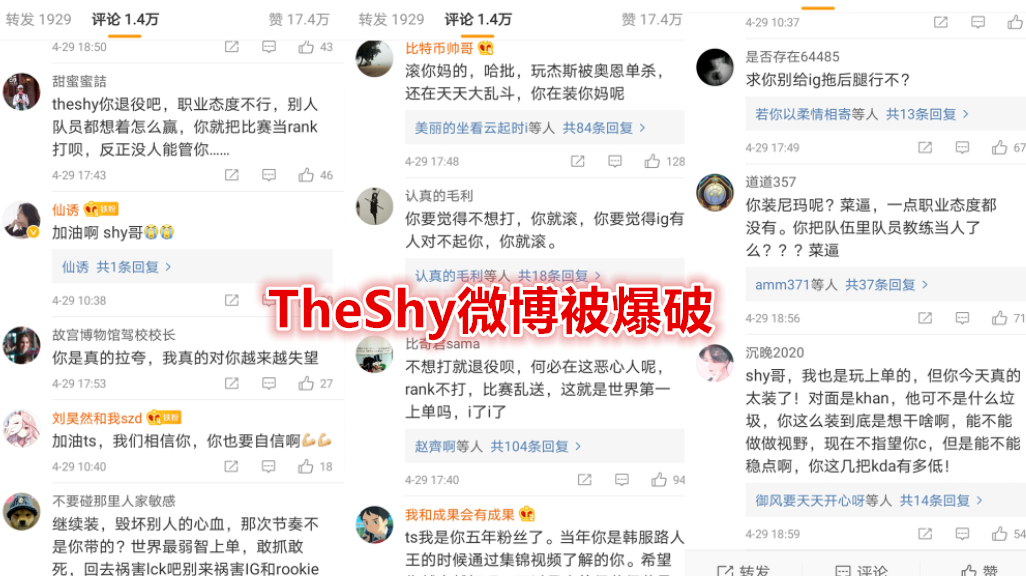Tap reply icon under 刘昊然和我szd's comment

click(269, 467)
